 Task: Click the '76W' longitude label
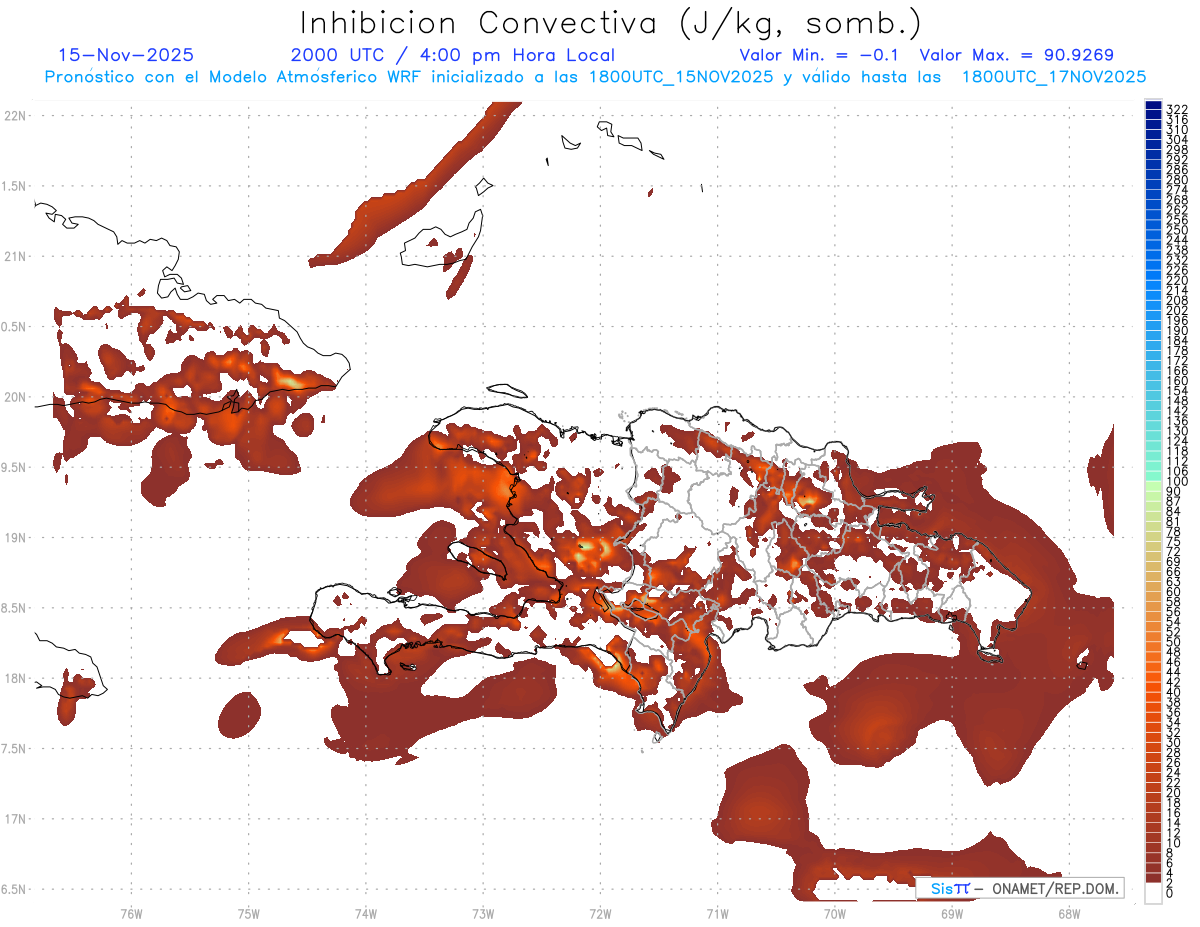[131, 913]
